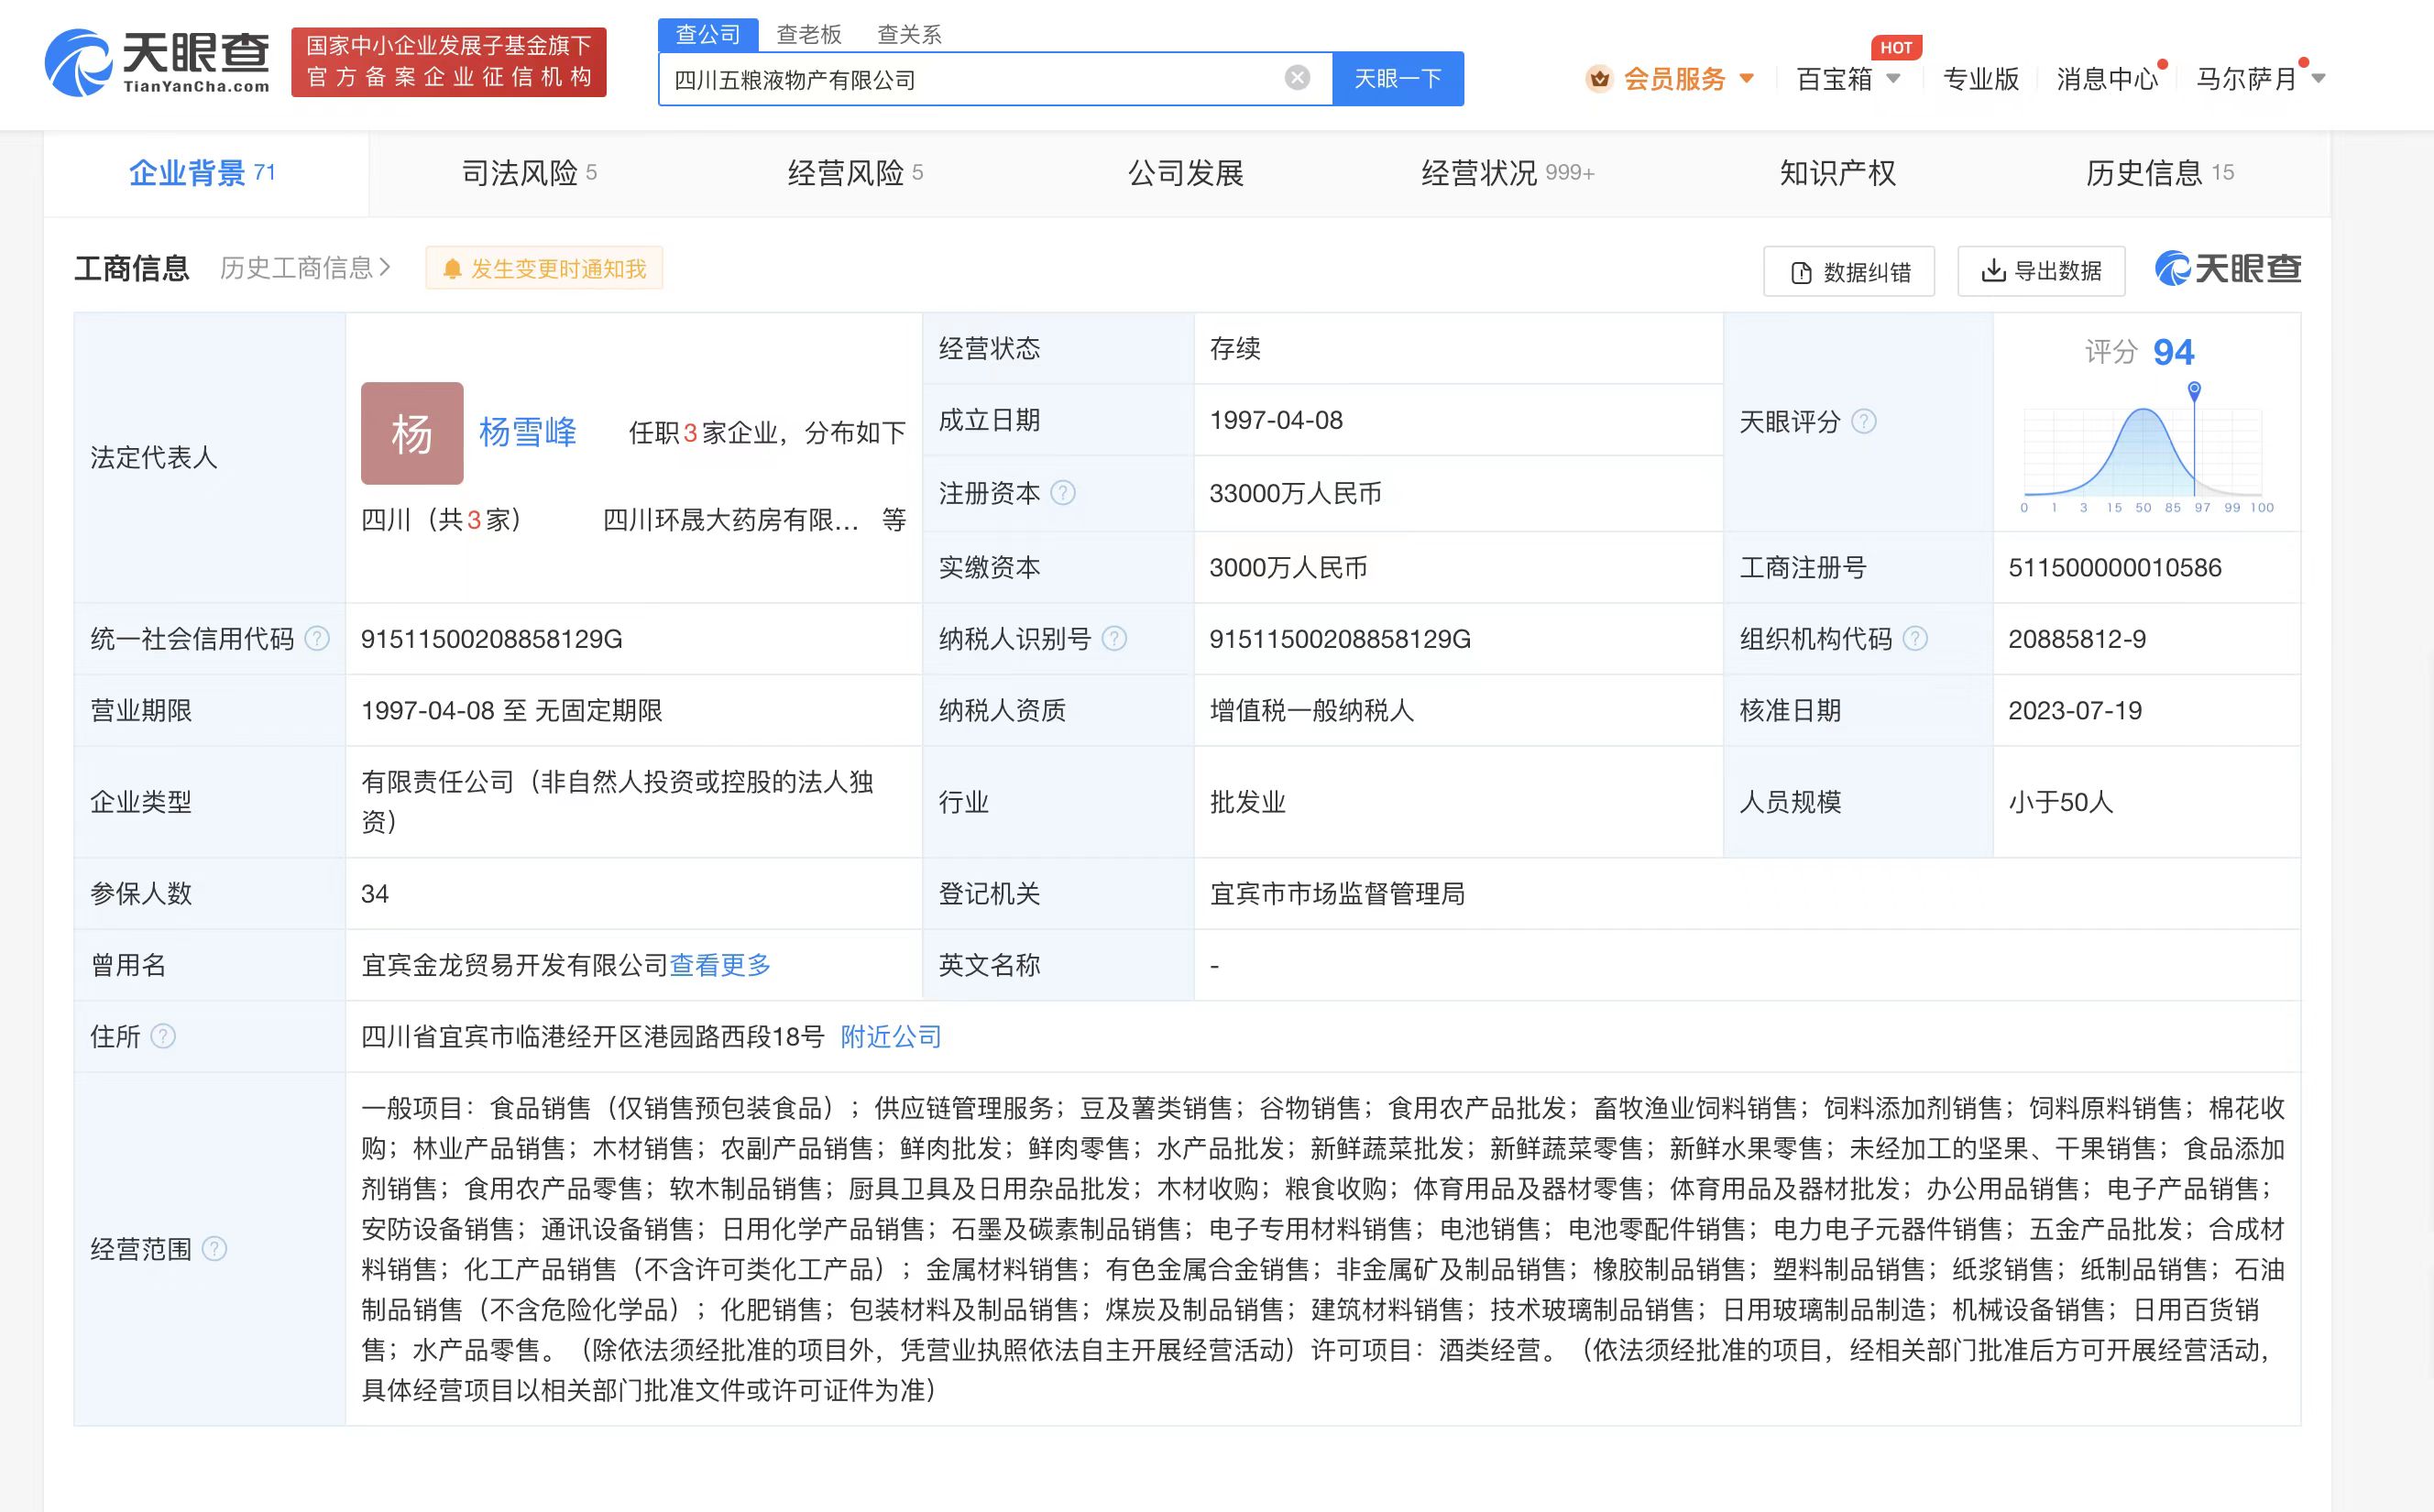The width and height of the screenshot is (2434, 1512).
Task: Select the 公司发展 tab
Action: point(1186,173)
